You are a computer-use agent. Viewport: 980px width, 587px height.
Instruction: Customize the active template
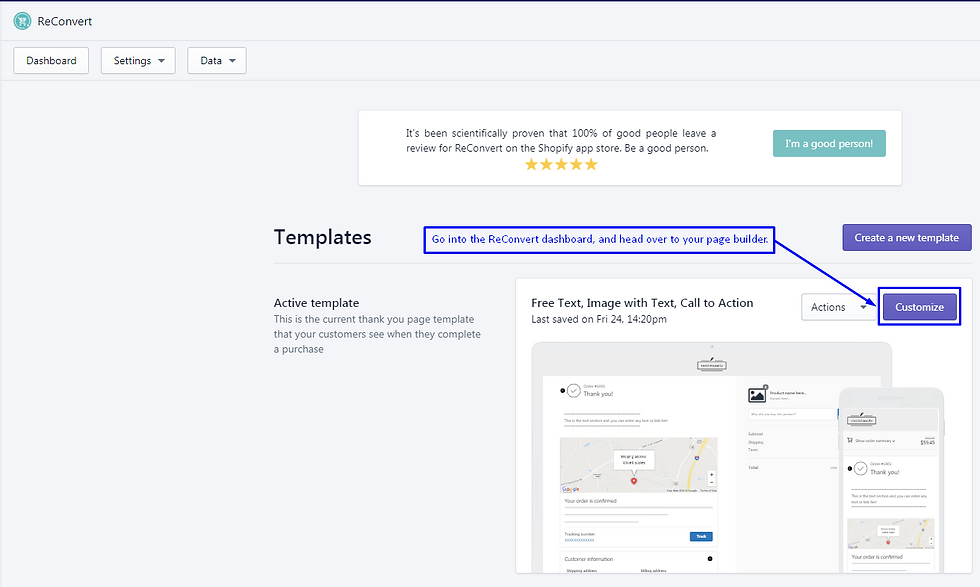919,307
